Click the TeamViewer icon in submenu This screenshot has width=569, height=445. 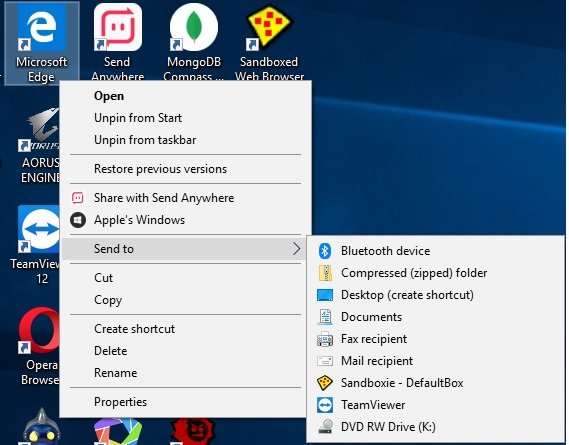click(x=325, y=405)
